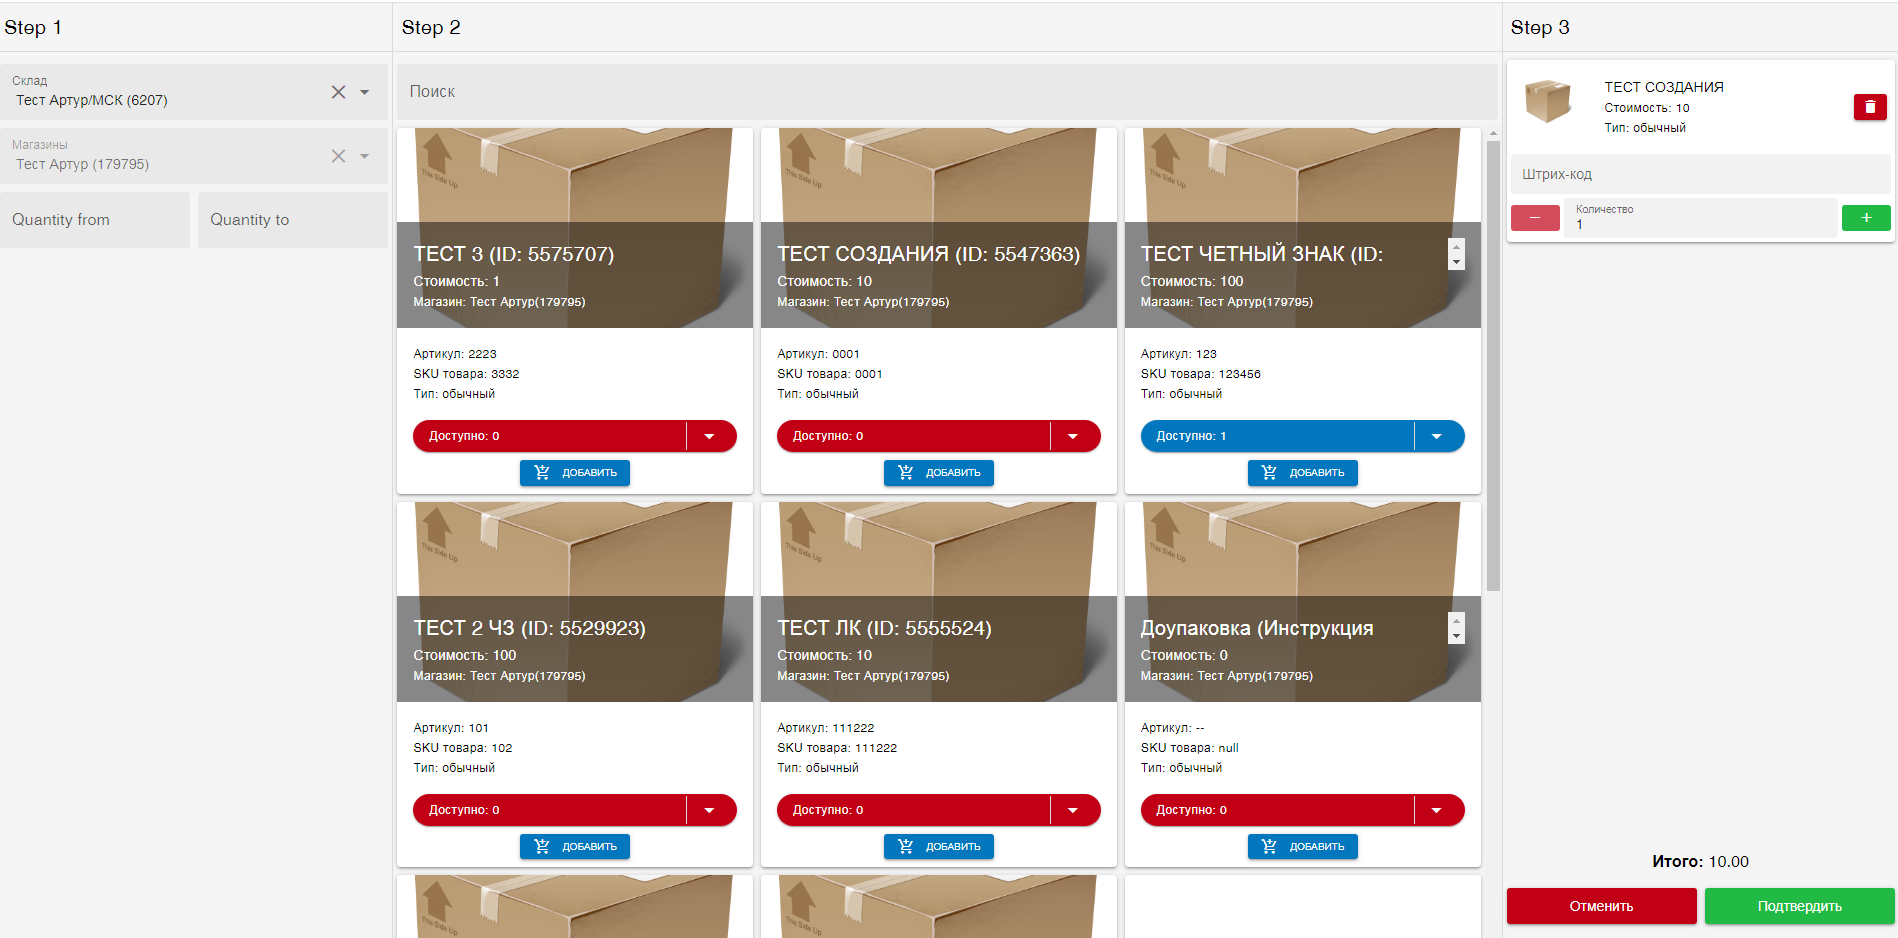
Task: Expand availability arrow for ТЕСТ СОЗДАНИЯ card
Action: tap(1074, 436)
